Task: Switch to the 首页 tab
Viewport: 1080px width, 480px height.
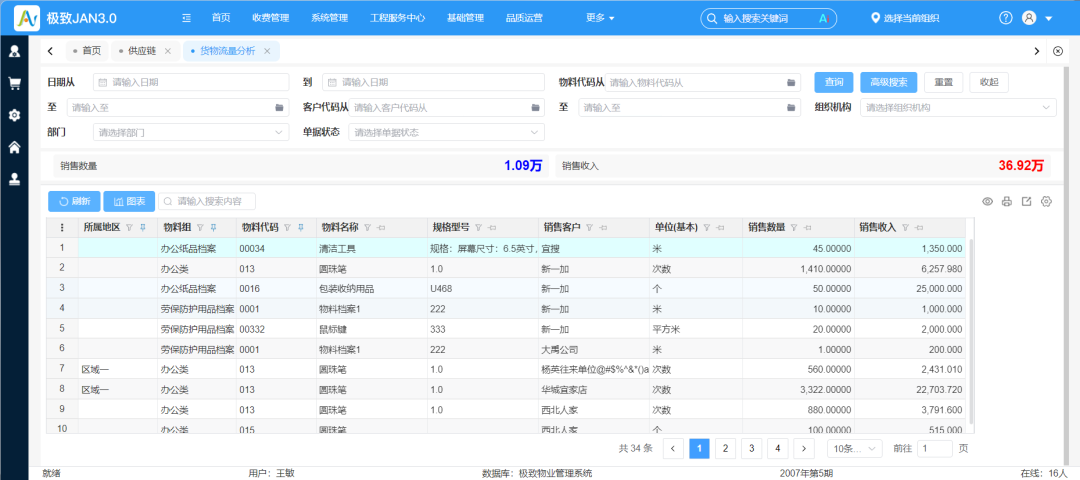Action: pos(86,51)
